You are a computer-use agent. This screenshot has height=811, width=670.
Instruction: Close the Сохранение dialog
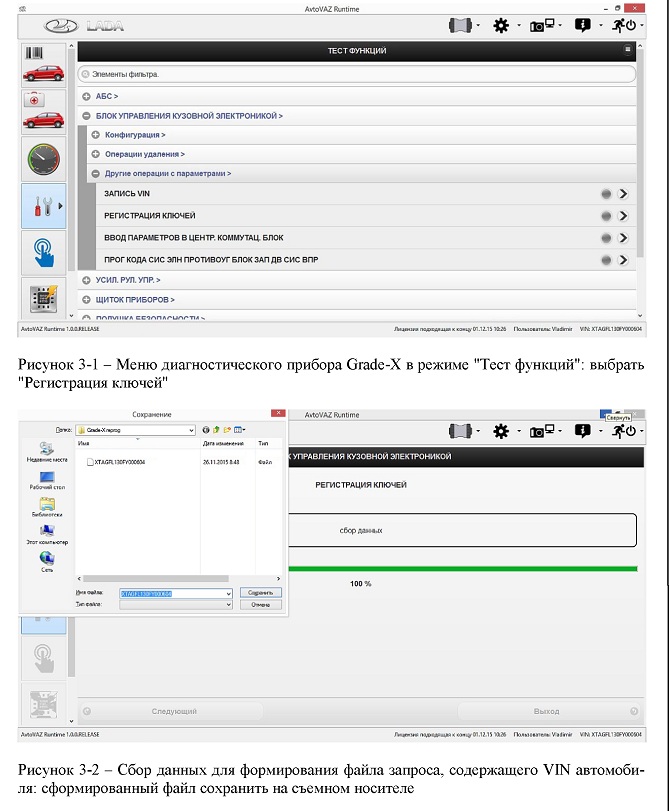coord(278,413)
